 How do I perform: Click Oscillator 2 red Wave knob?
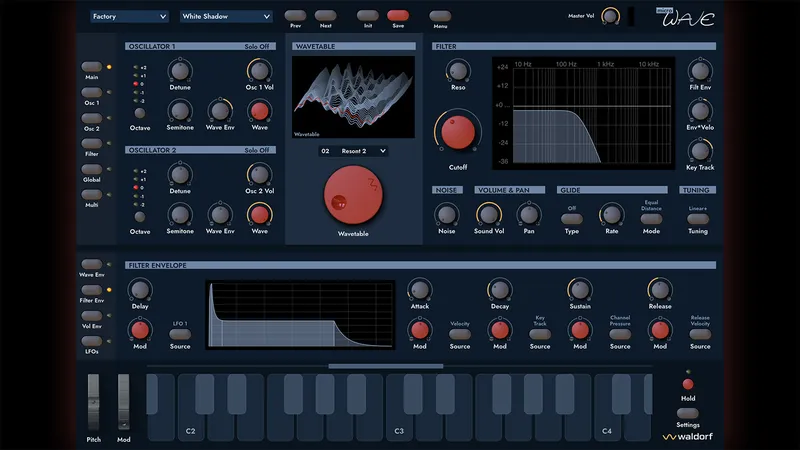260,215
